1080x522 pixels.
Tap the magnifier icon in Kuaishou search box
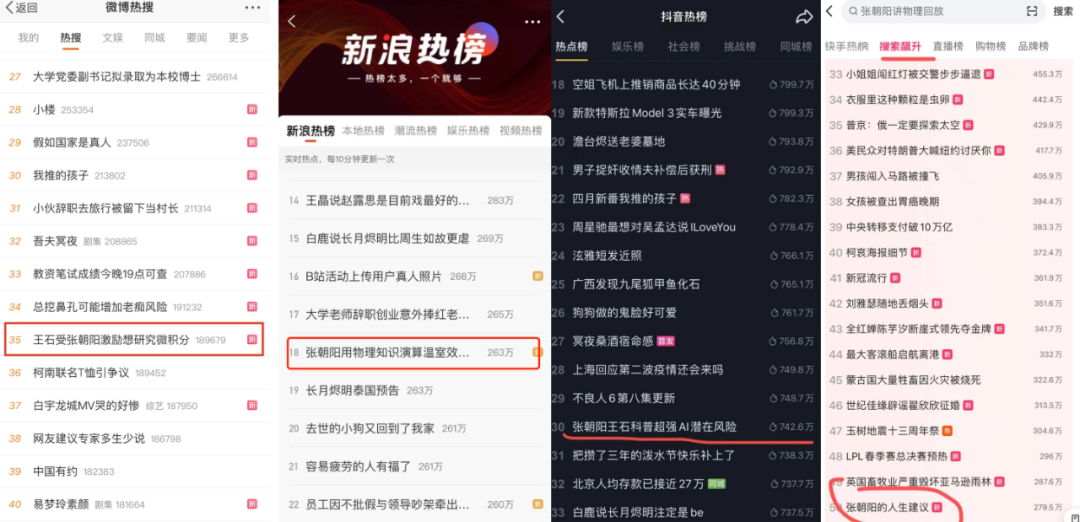(853, 11)
